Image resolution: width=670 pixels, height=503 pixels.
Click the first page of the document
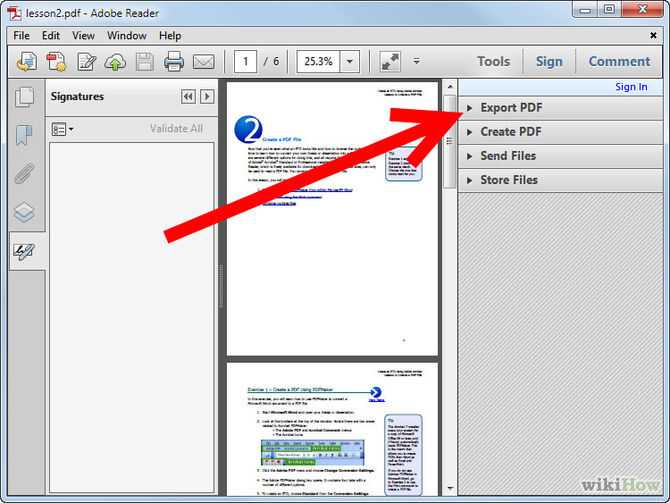coord(332,218)
